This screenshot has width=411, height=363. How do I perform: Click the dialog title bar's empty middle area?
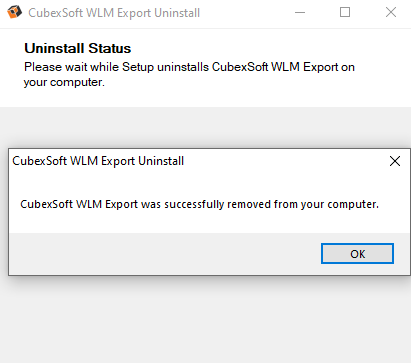[x=285, y=161]
